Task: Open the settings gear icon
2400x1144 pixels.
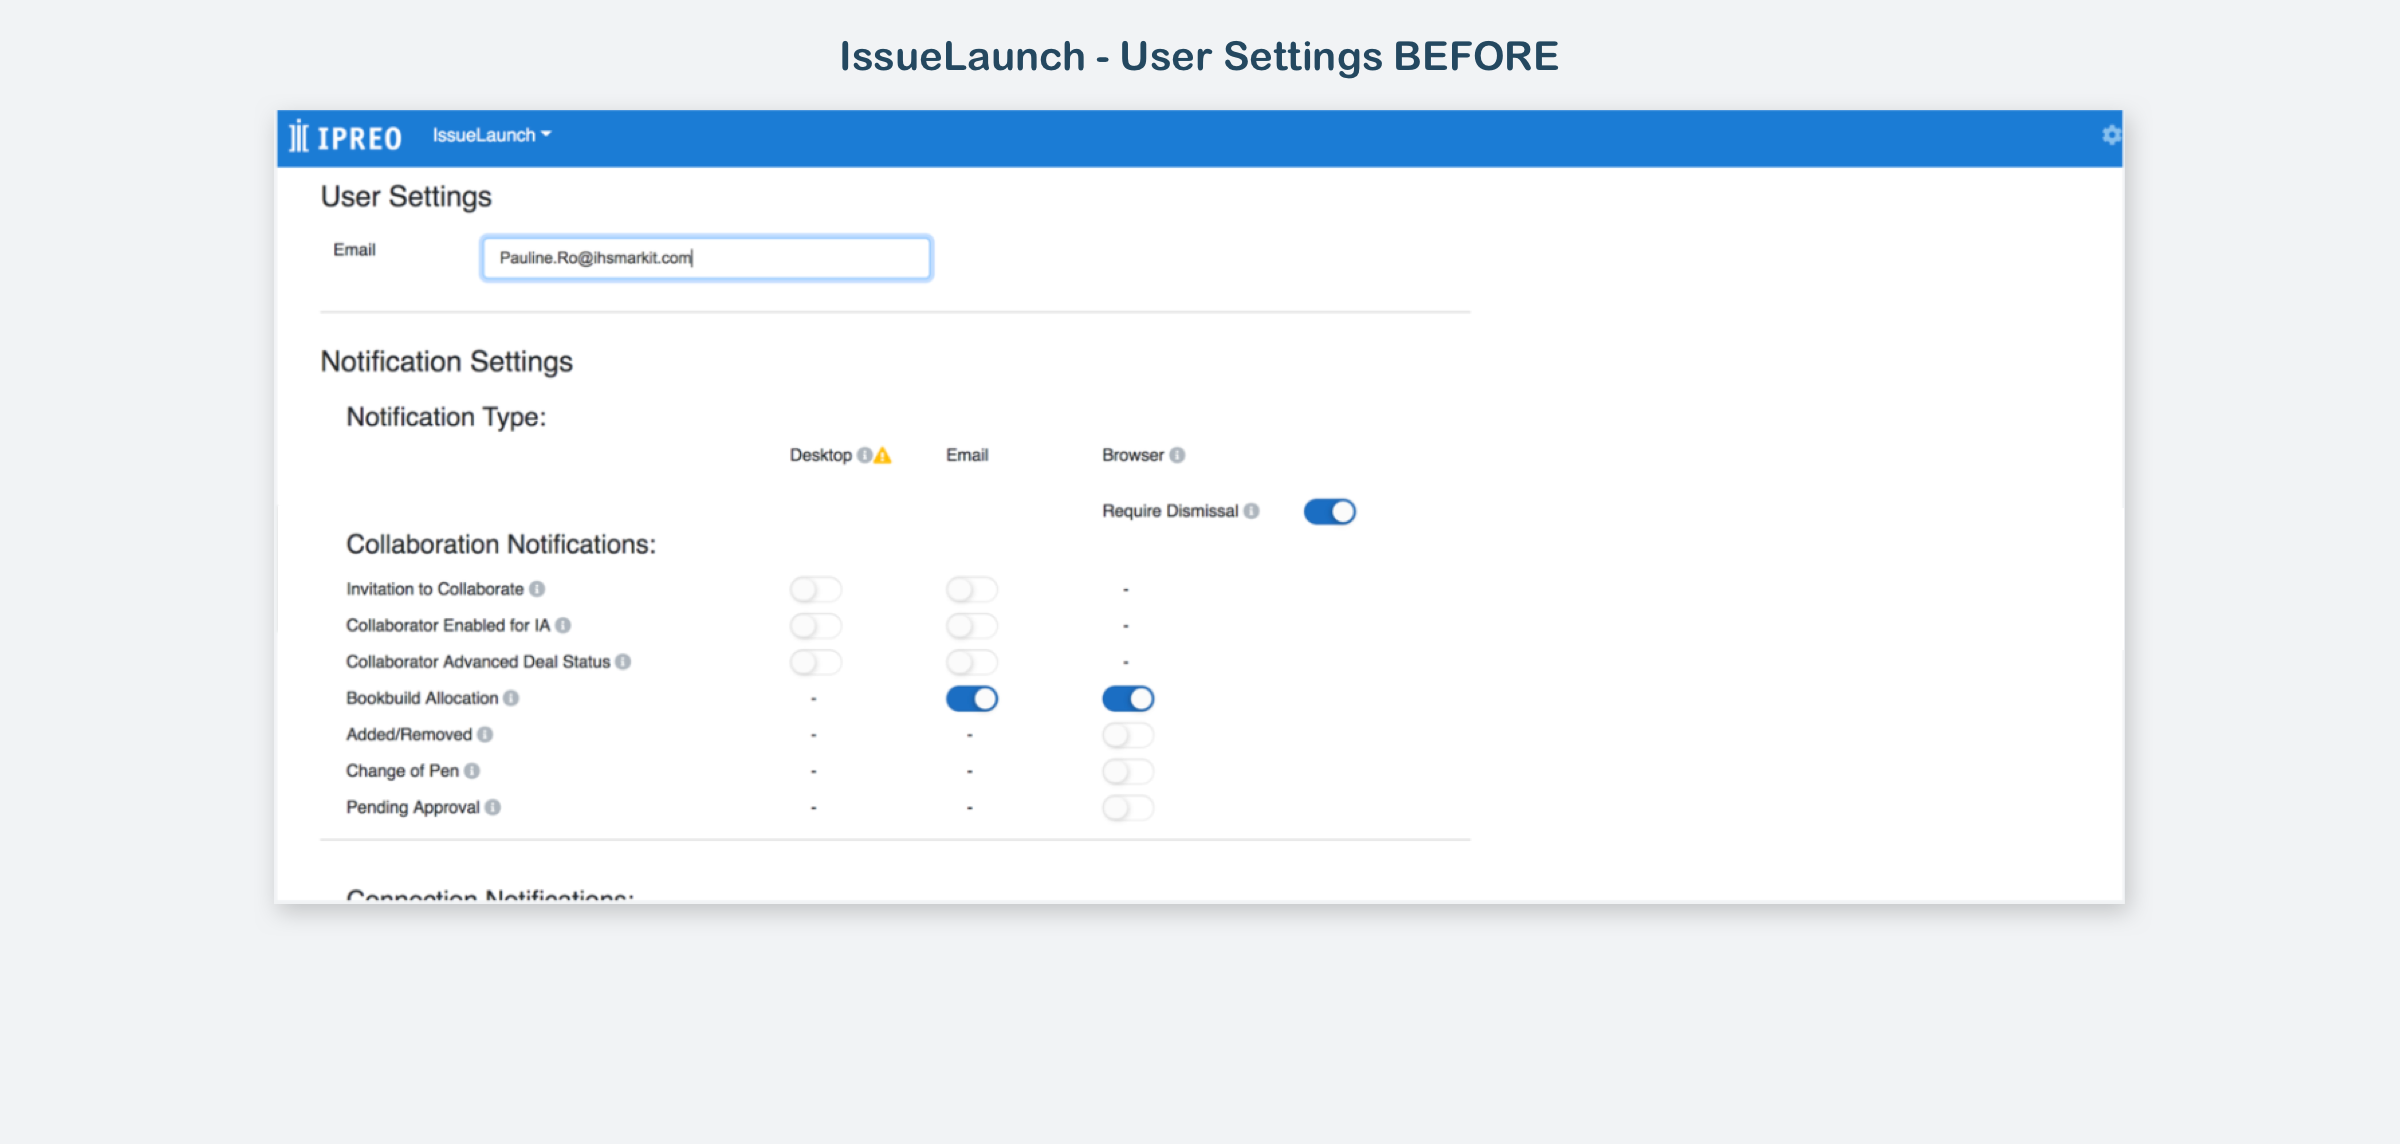Action: click(2111, 135)
